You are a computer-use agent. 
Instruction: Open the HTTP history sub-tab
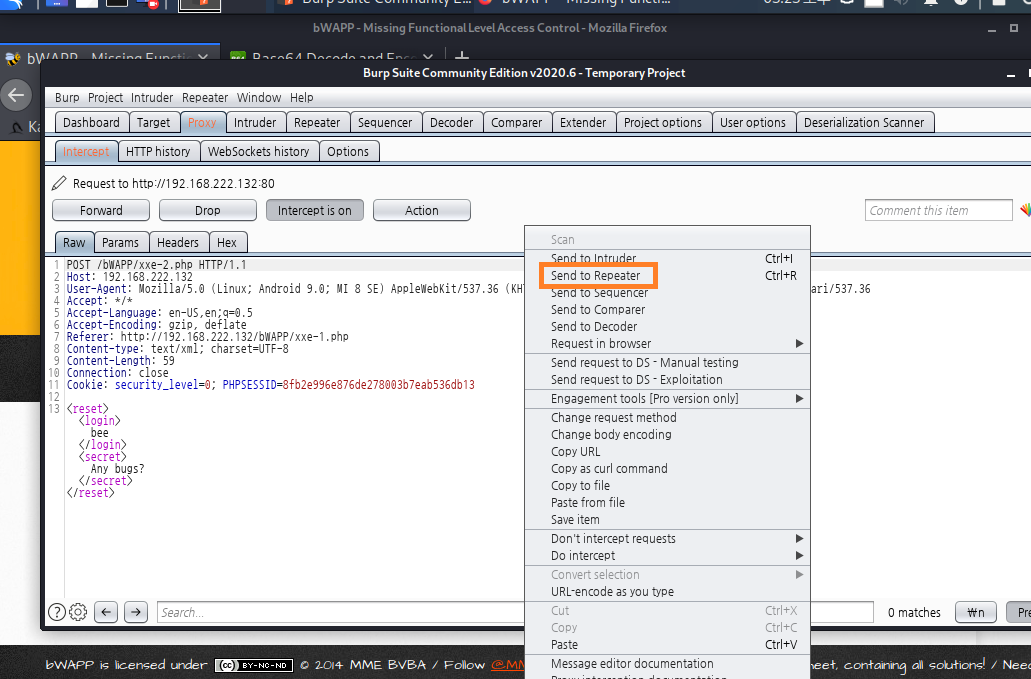158,151
